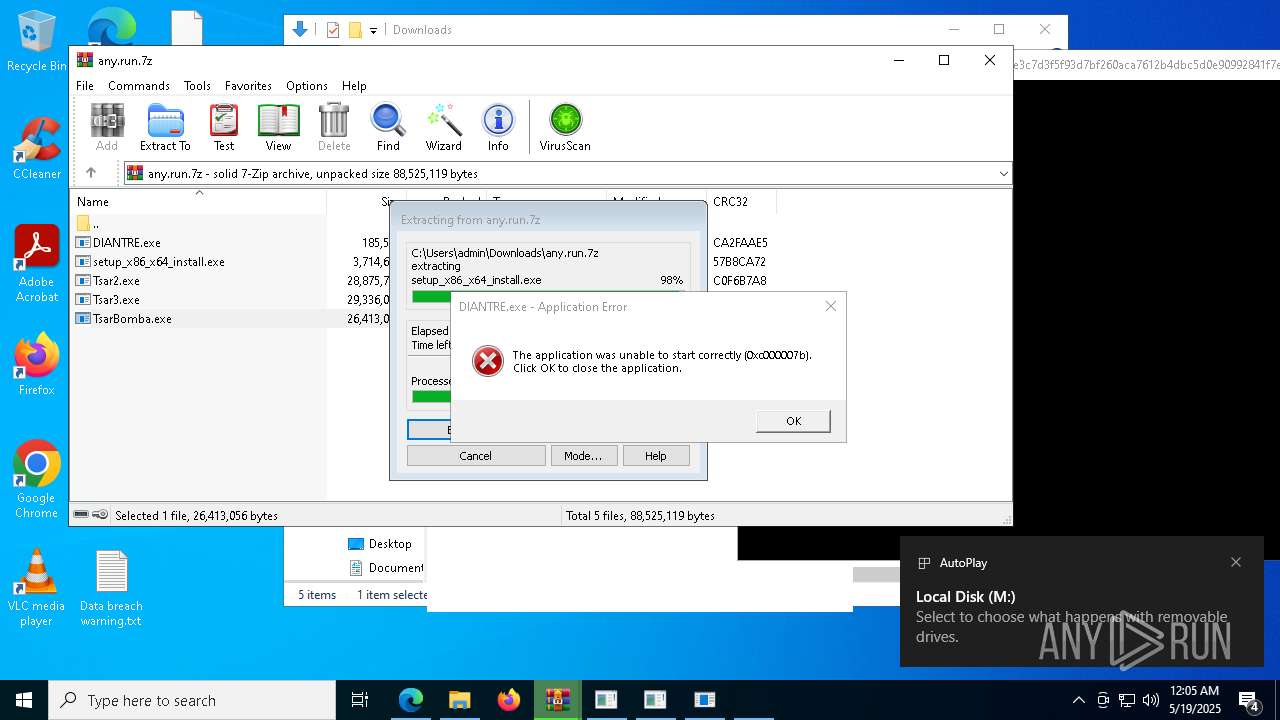Open the Options menu
Image resolution: width=1280 pixels, height=720 pixels.
[x=307, y=86]
